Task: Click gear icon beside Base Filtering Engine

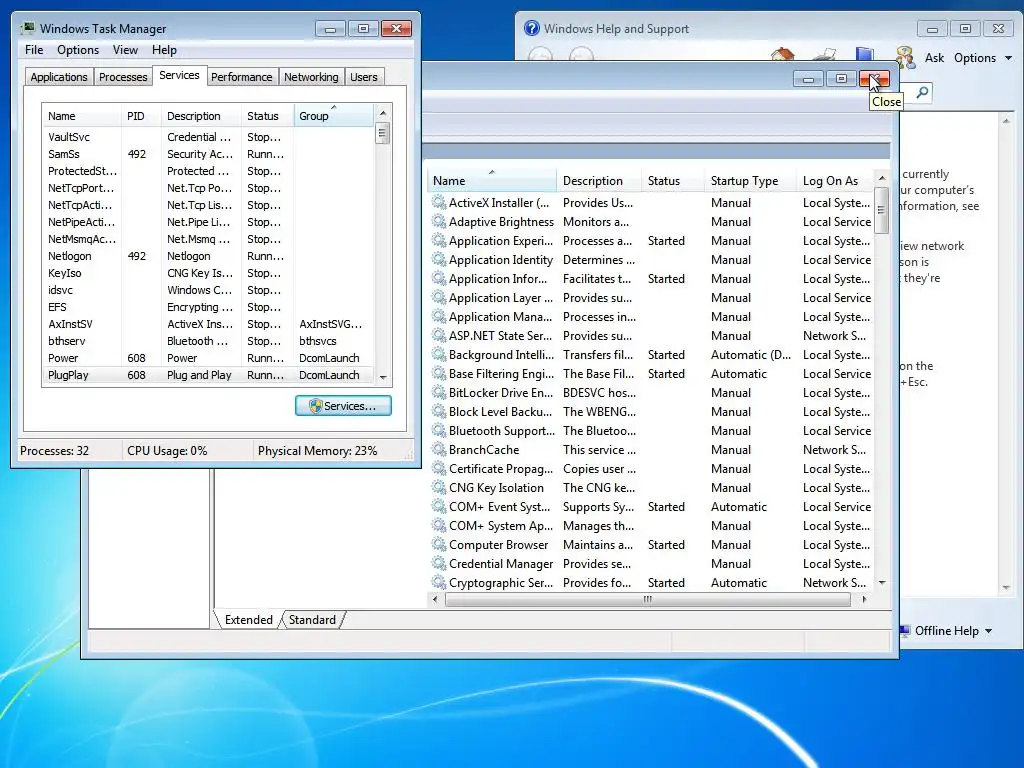Action: [439, 374]
